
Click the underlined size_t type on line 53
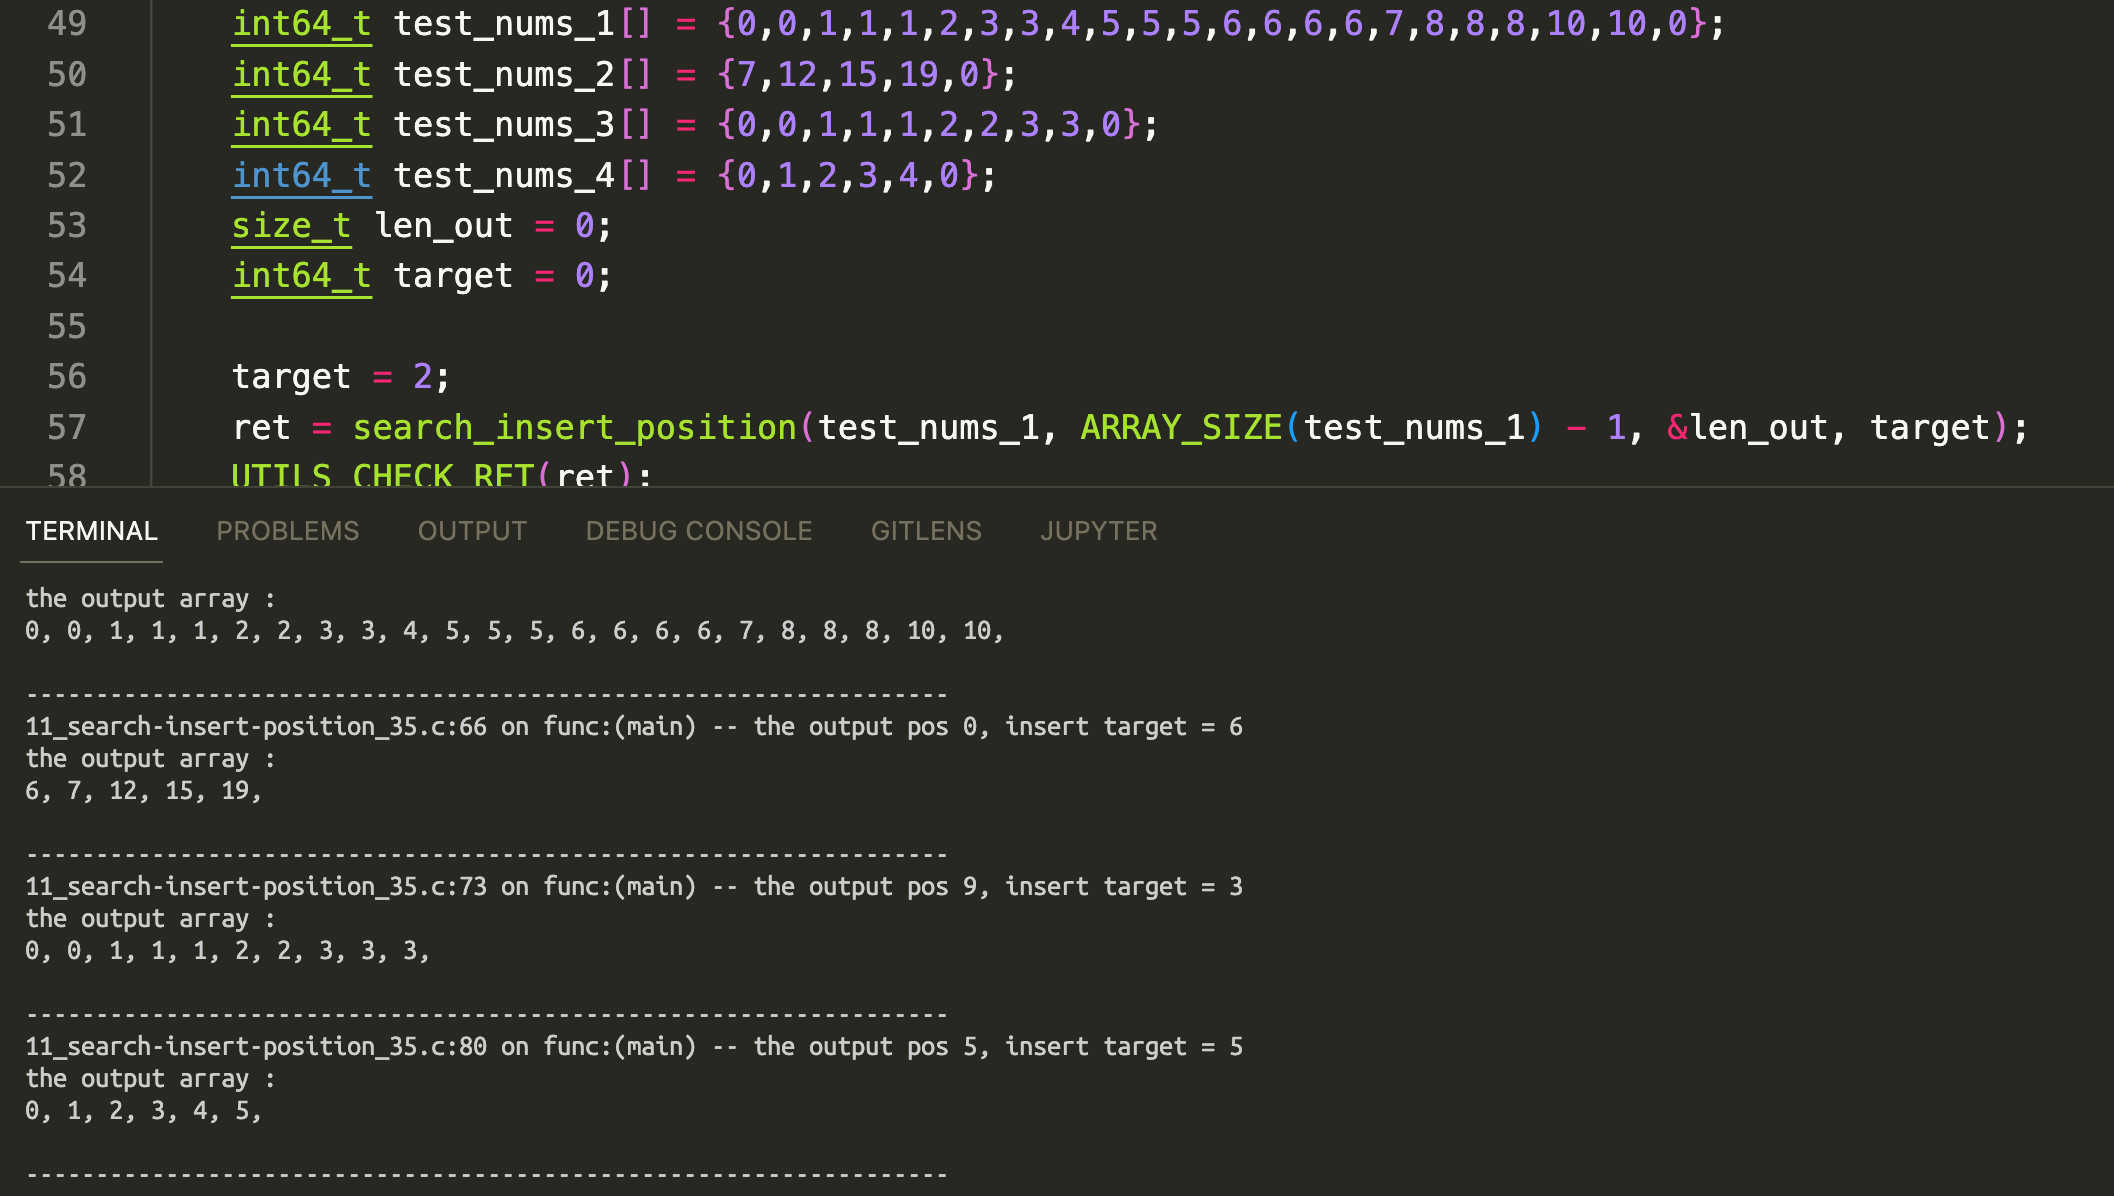pyautogui.click(x=291, y=225)
